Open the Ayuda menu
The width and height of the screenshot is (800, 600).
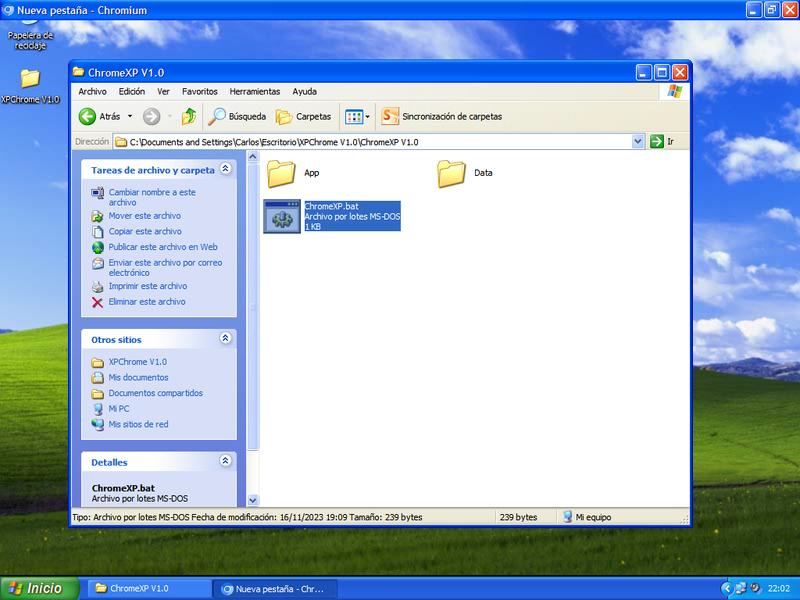tap(305, 91)
